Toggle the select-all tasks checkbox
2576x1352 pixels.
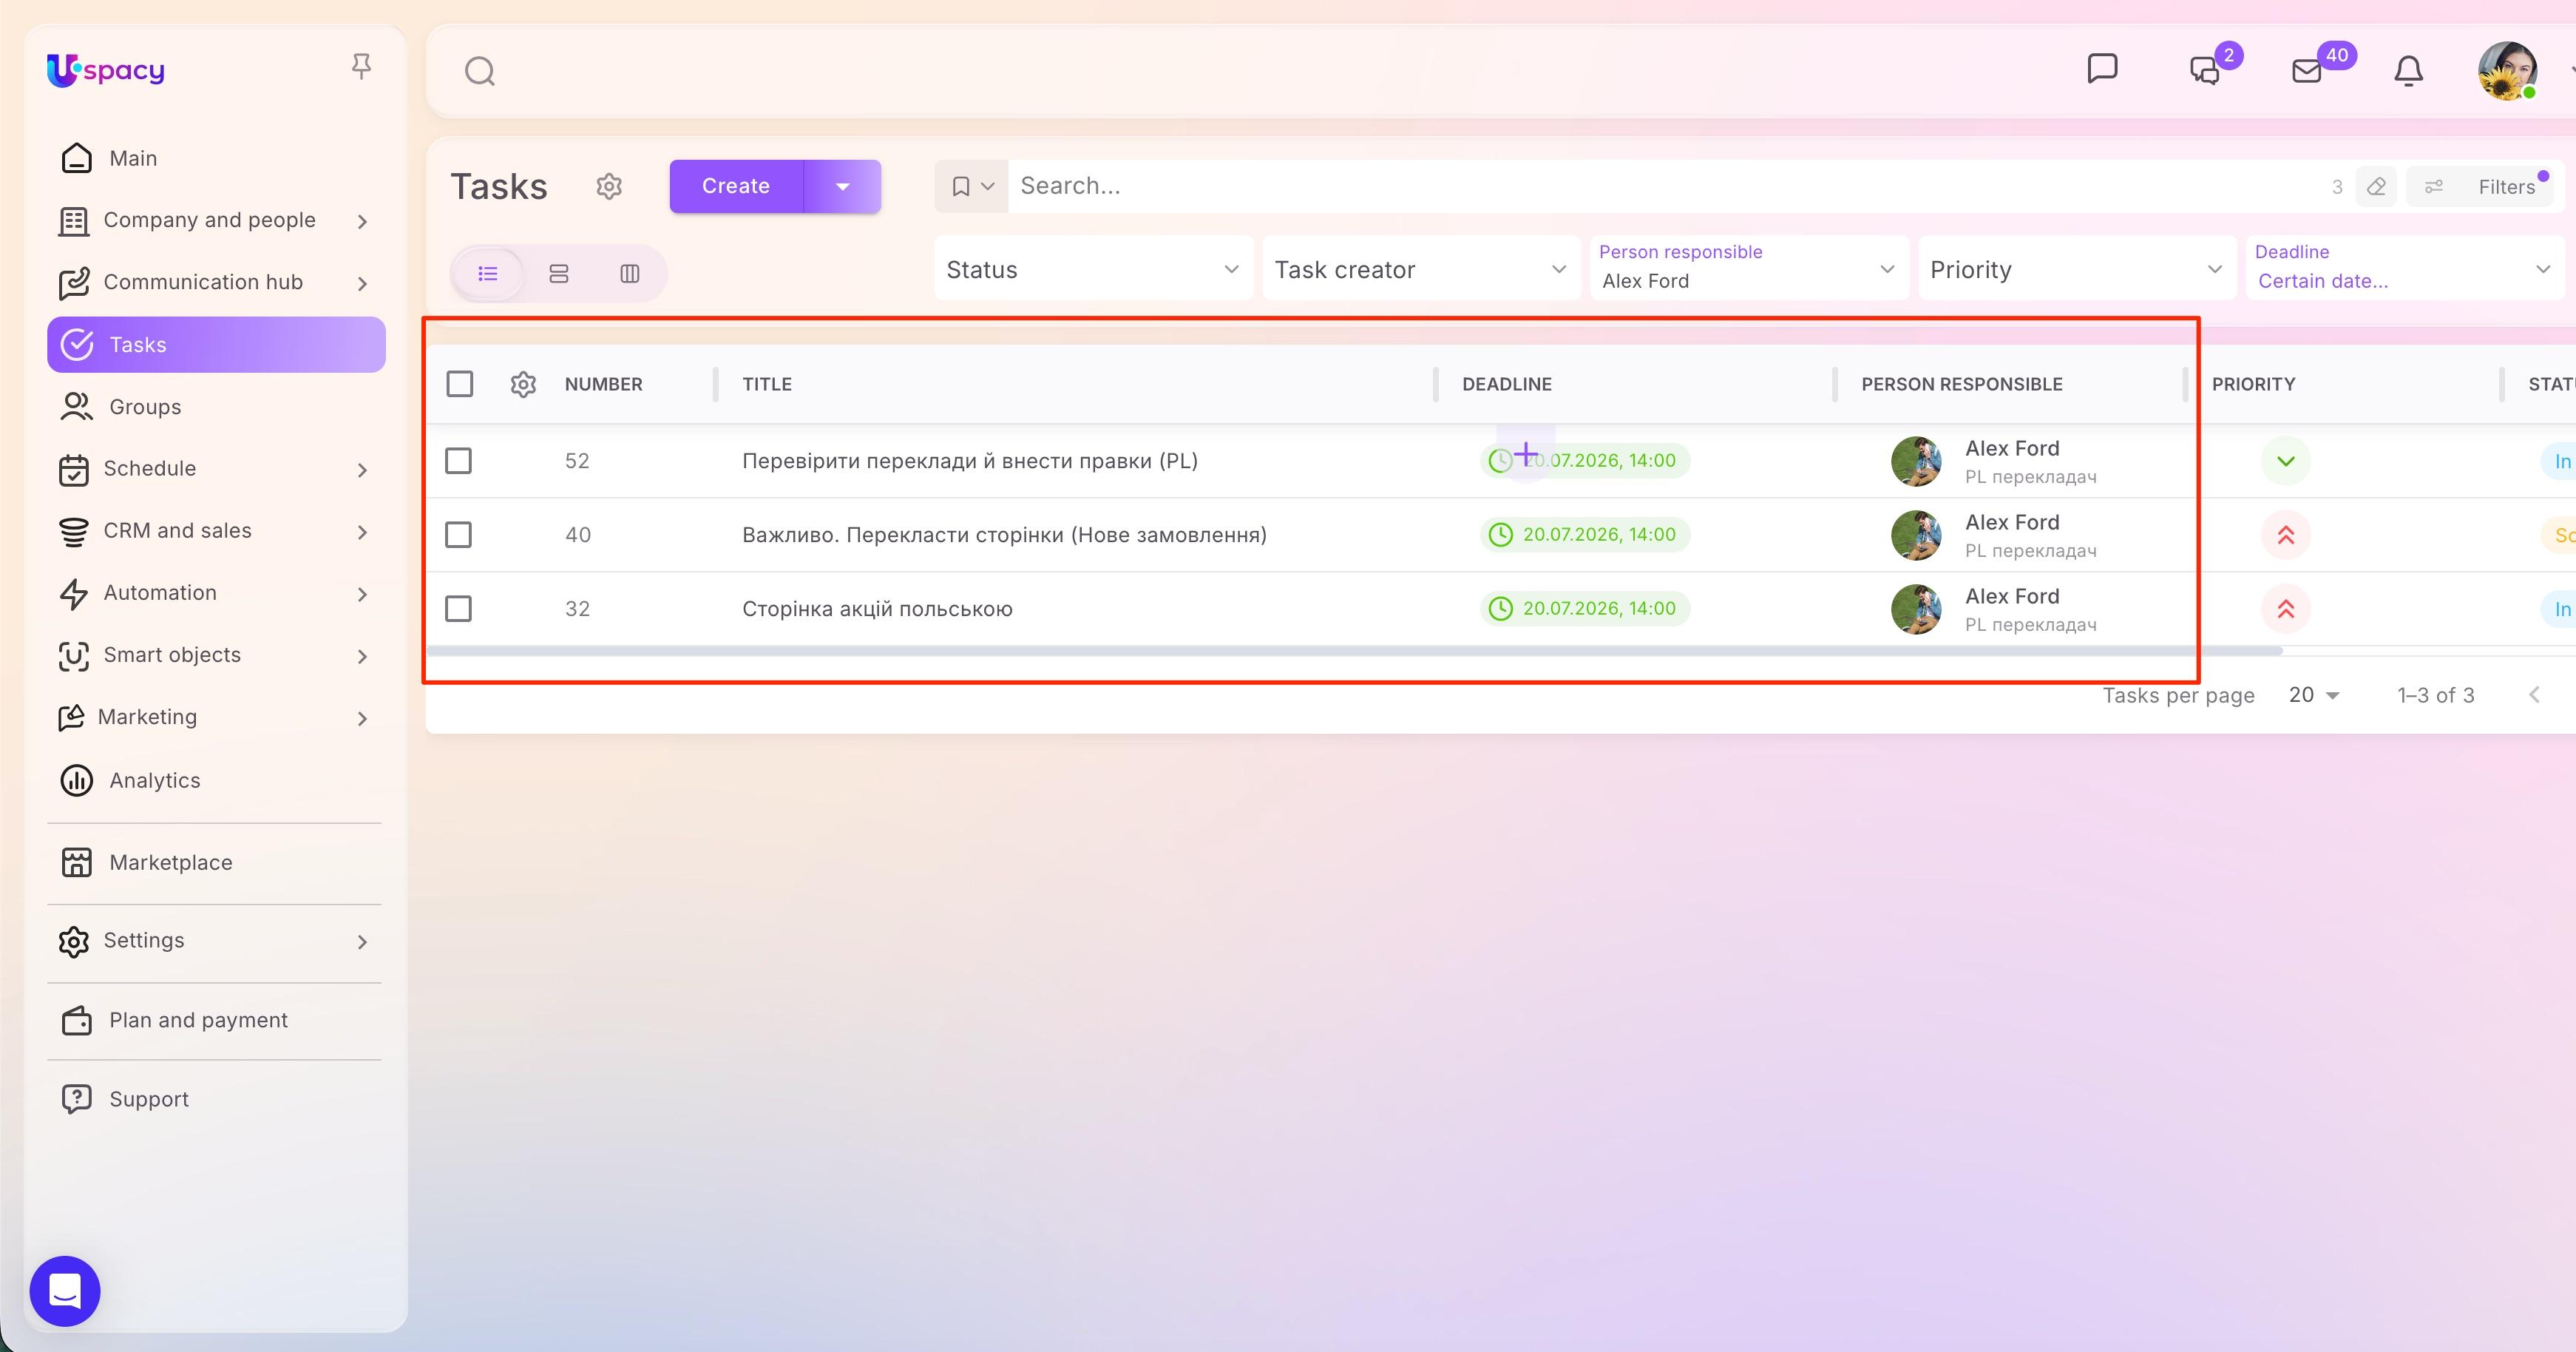point(459,383)
